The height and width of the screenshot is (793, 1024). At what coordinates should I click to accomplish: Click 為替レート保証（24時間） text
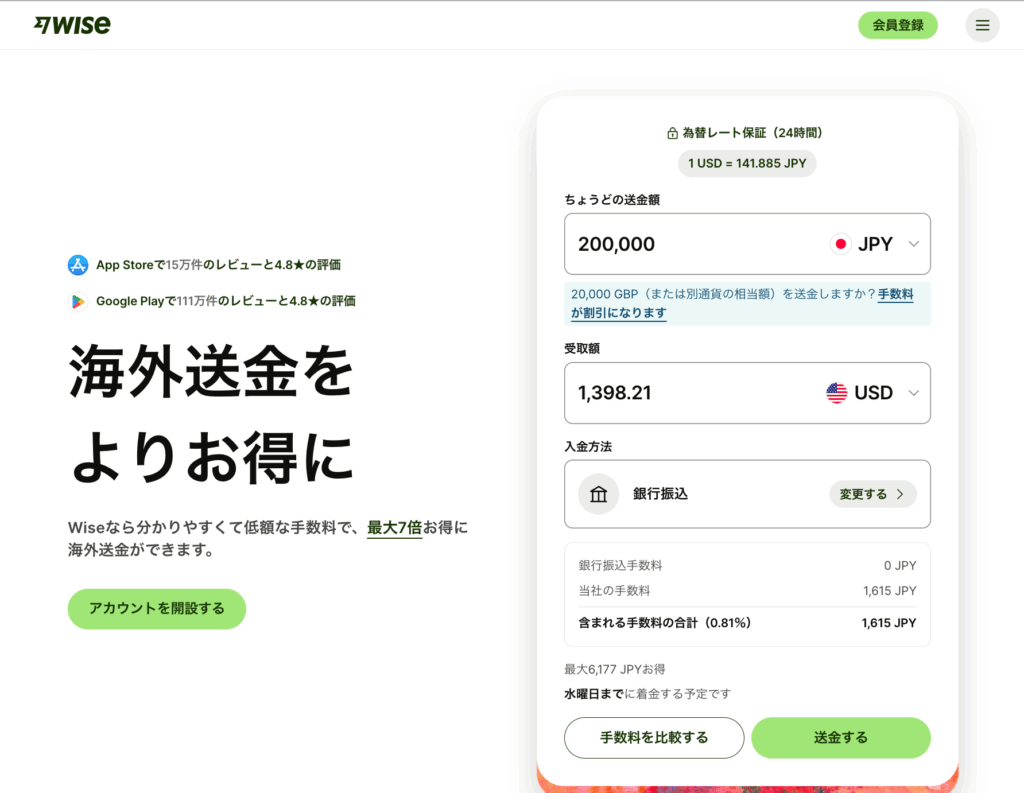[x=752, y=133]
